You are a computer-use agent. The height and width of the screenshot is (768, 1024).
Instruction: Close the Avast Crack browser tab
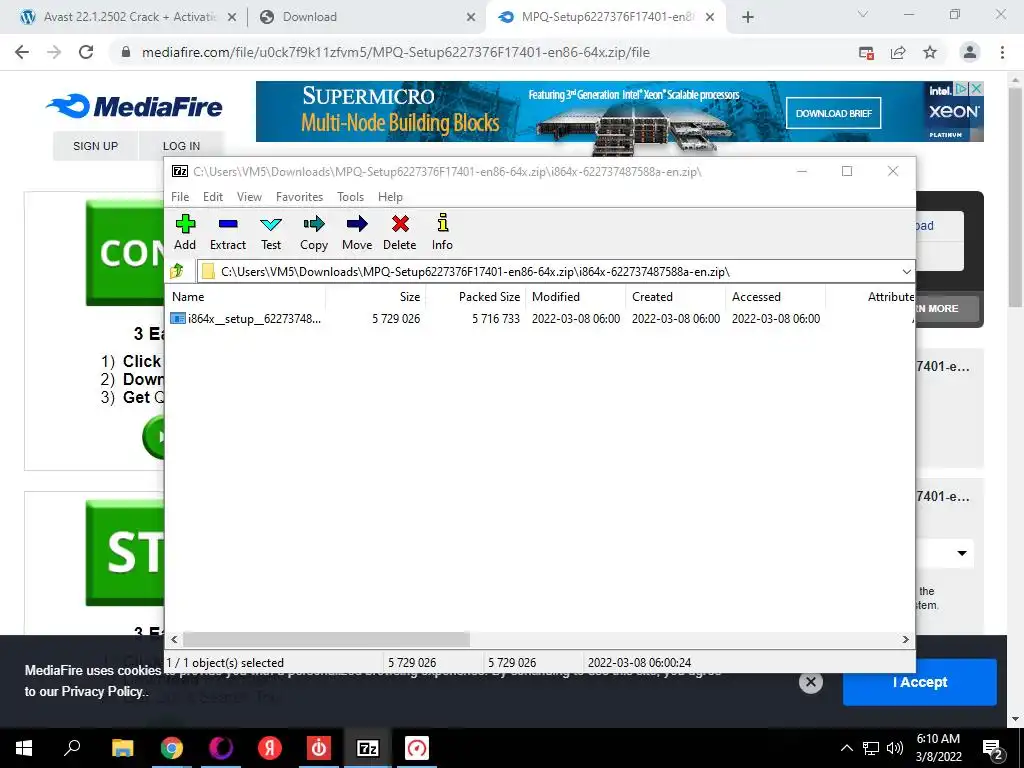pos(232,18)
